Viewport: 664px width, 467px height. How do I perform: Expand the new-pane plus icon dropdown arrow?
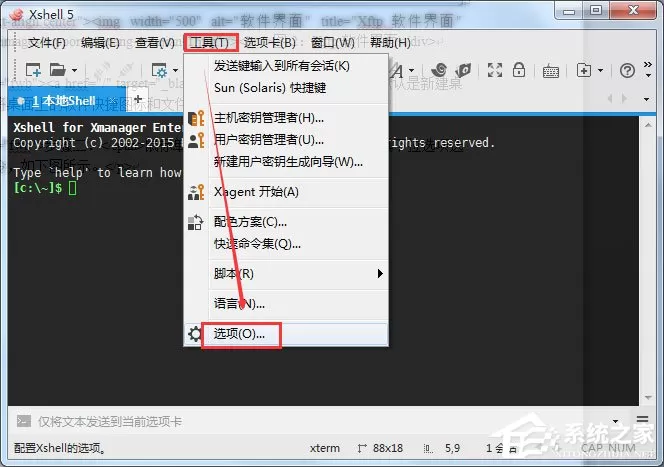coord(600,70)
